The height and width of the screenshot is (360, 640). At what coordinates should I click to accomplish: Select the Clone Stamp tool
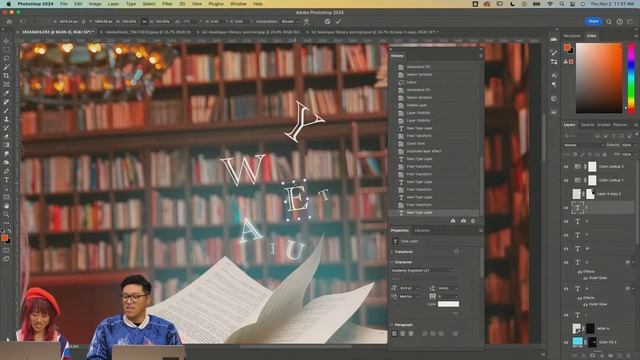tap(6, 119)
